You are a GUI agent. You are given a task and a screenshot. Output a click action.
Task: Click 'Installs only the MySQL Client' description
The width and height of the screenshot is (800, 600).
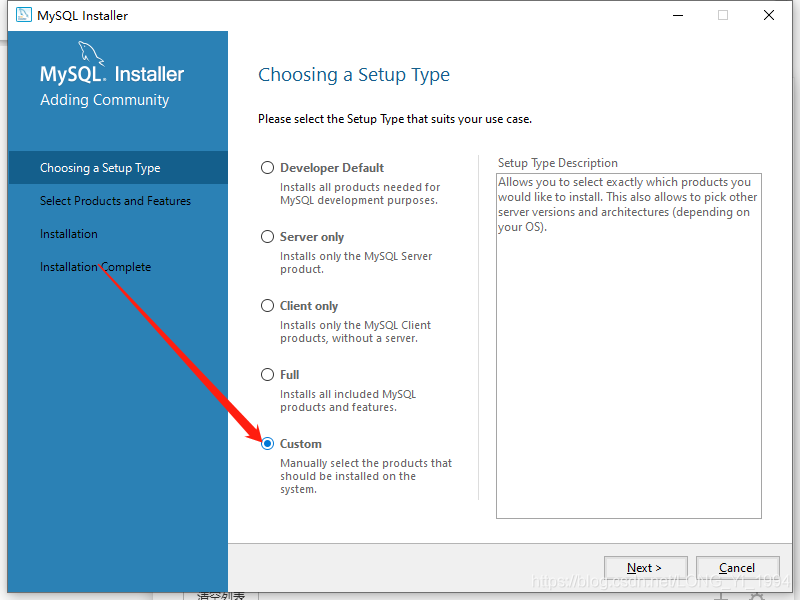click(x=355, y=332)
